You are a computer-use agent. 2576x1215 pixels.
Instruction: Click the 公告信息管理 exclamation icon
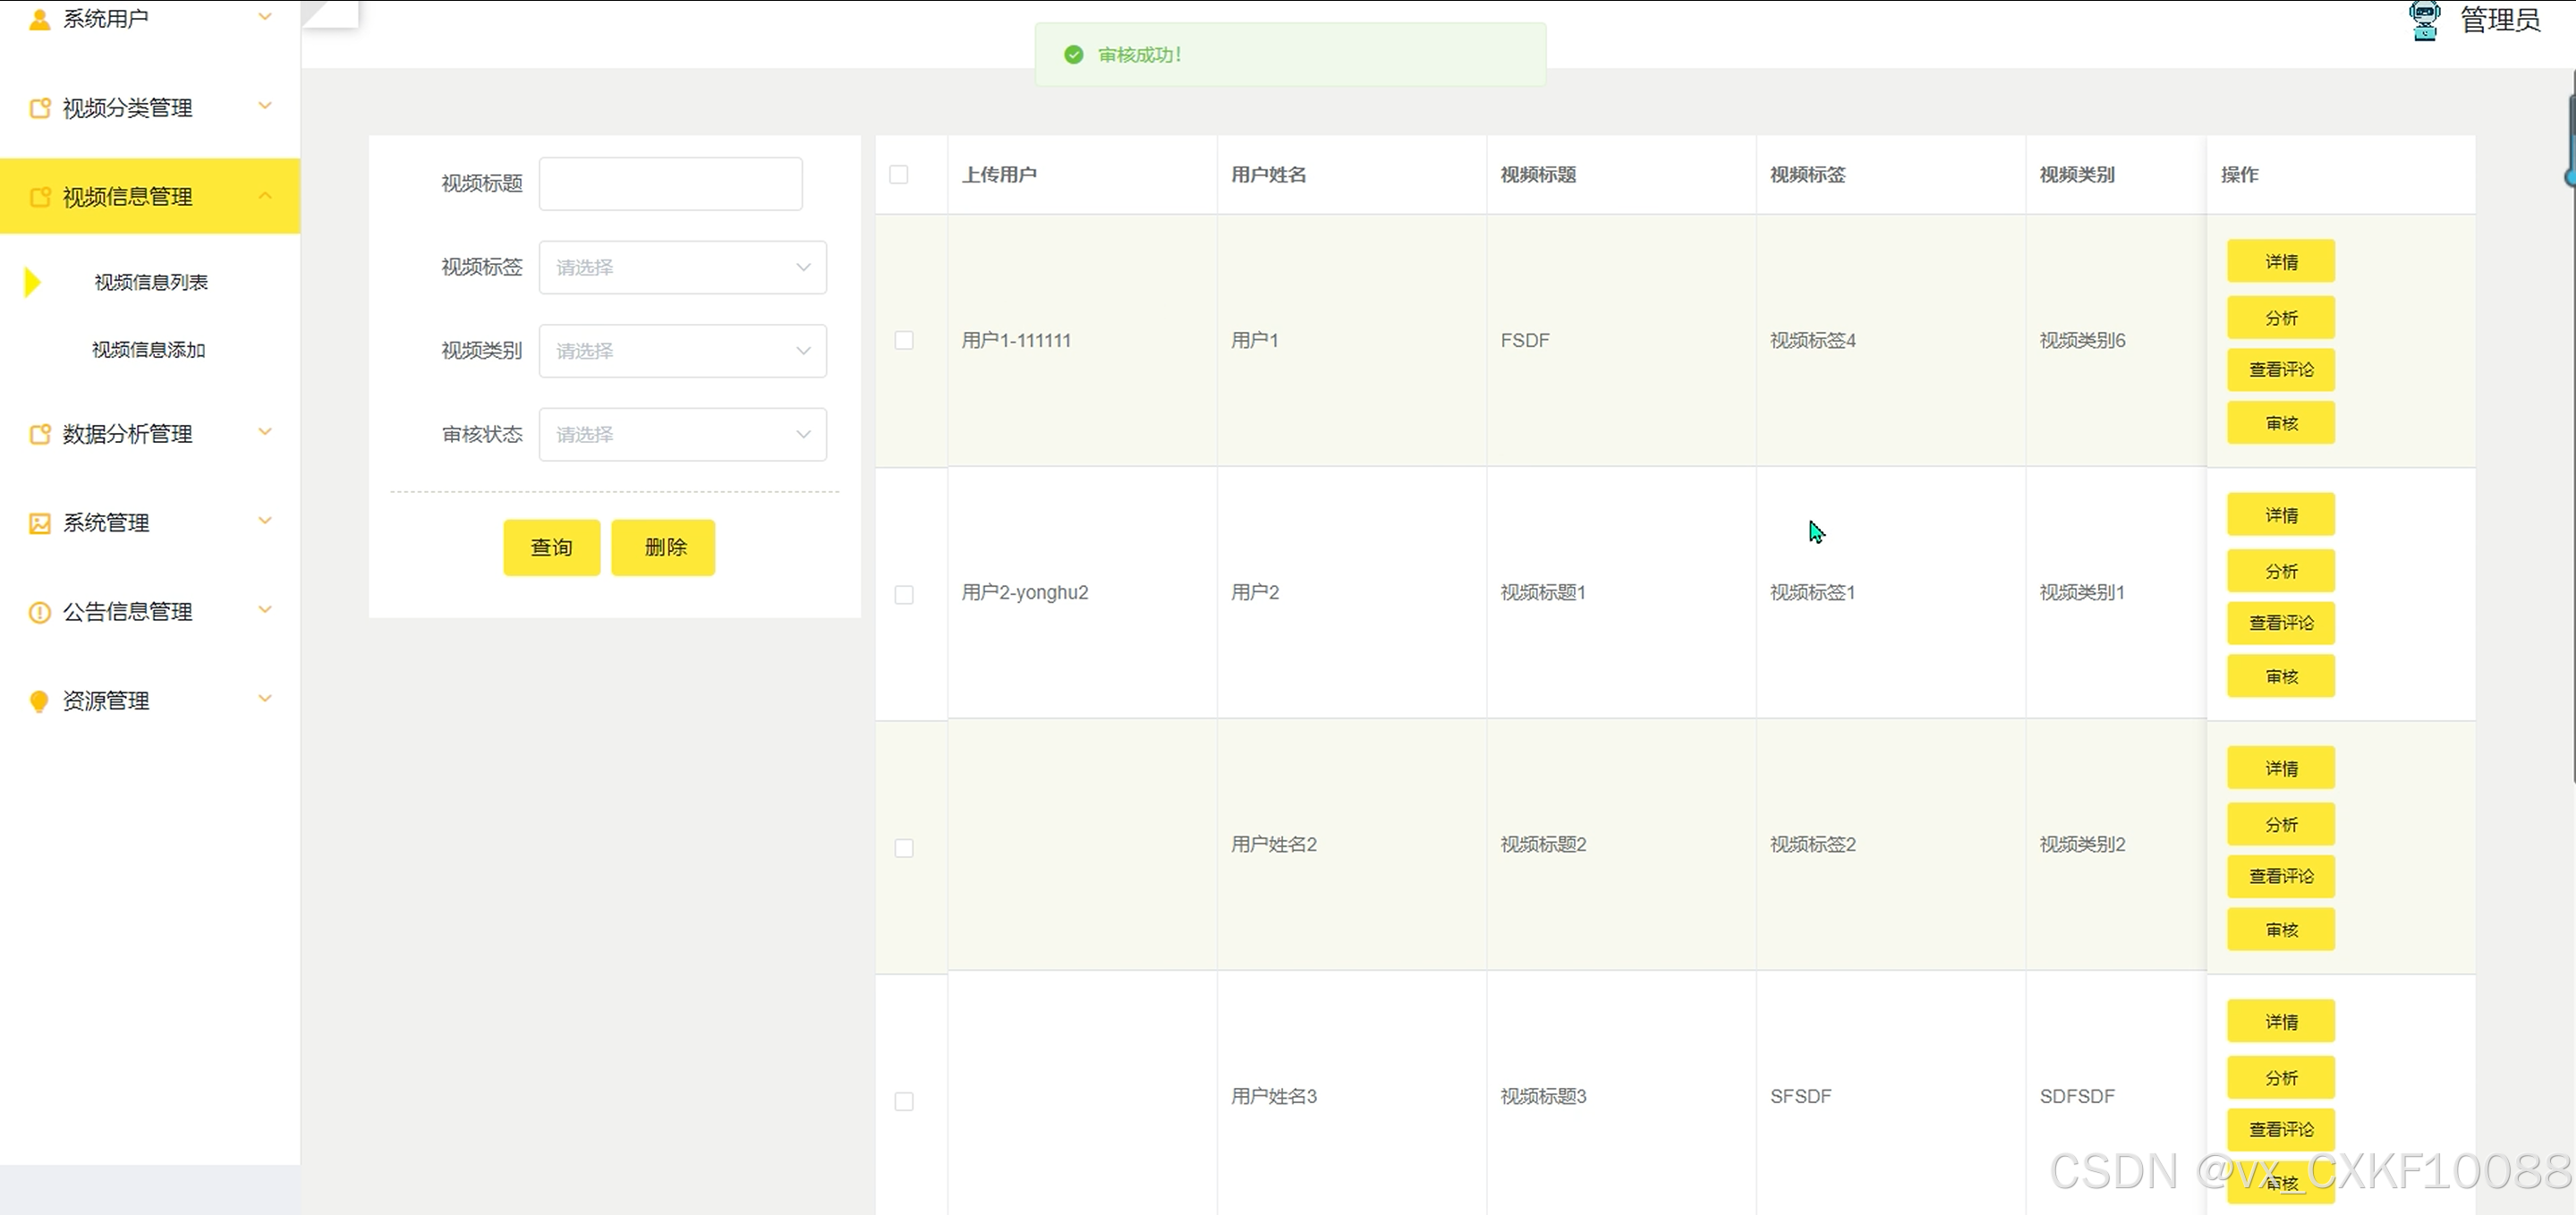40,612
